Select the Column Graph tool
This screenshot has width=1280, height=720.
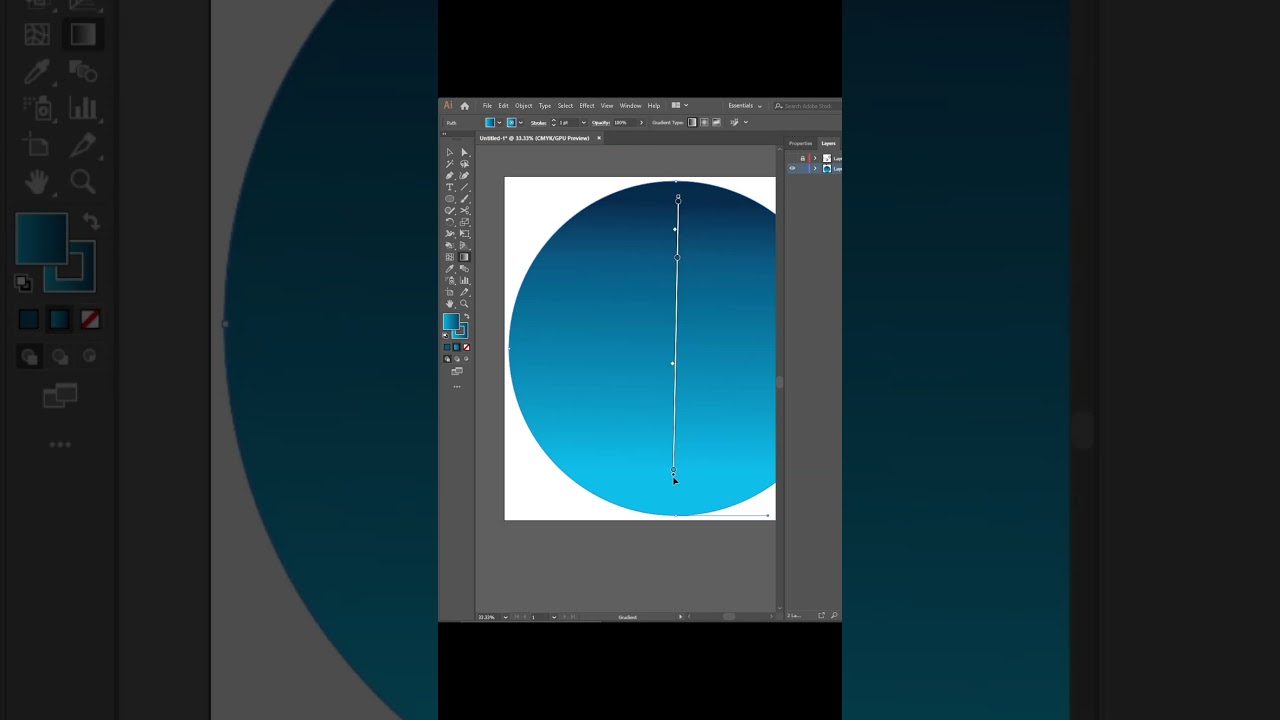coord(464,281)
